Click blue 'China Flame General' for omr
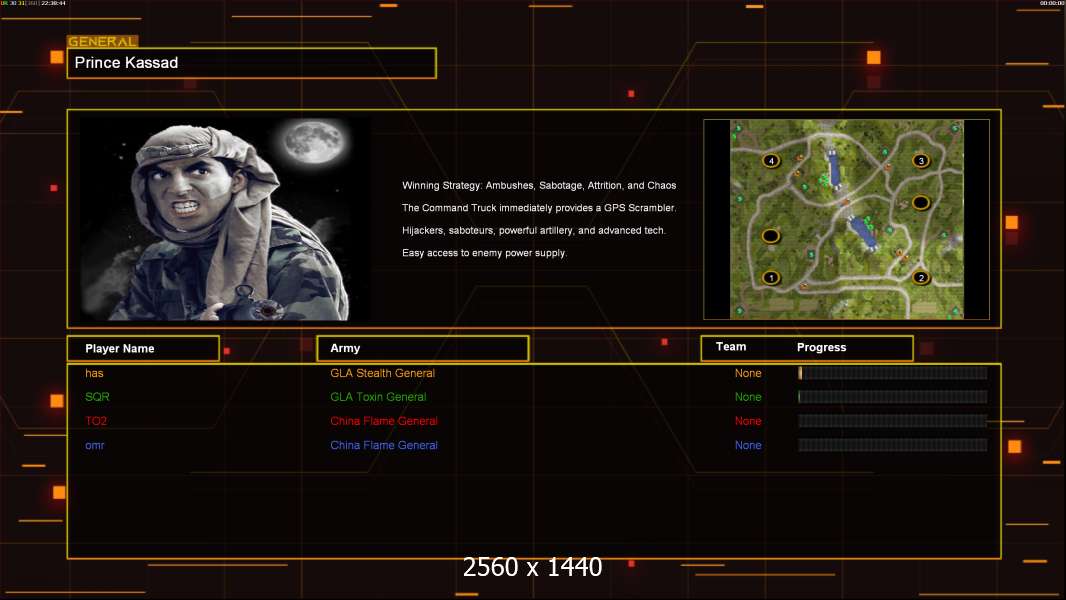The width and height of the screenshot is (1066, 600). tap(383, 446)
